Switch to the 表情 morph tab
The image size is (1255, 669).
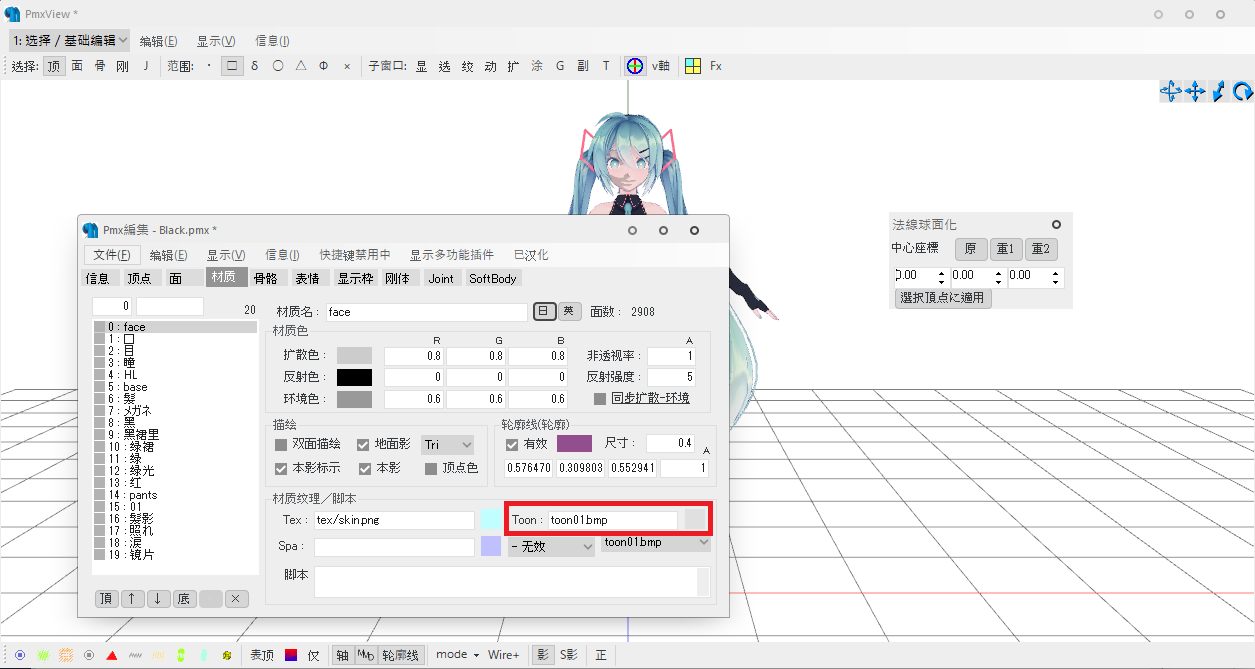pos(307,279)
